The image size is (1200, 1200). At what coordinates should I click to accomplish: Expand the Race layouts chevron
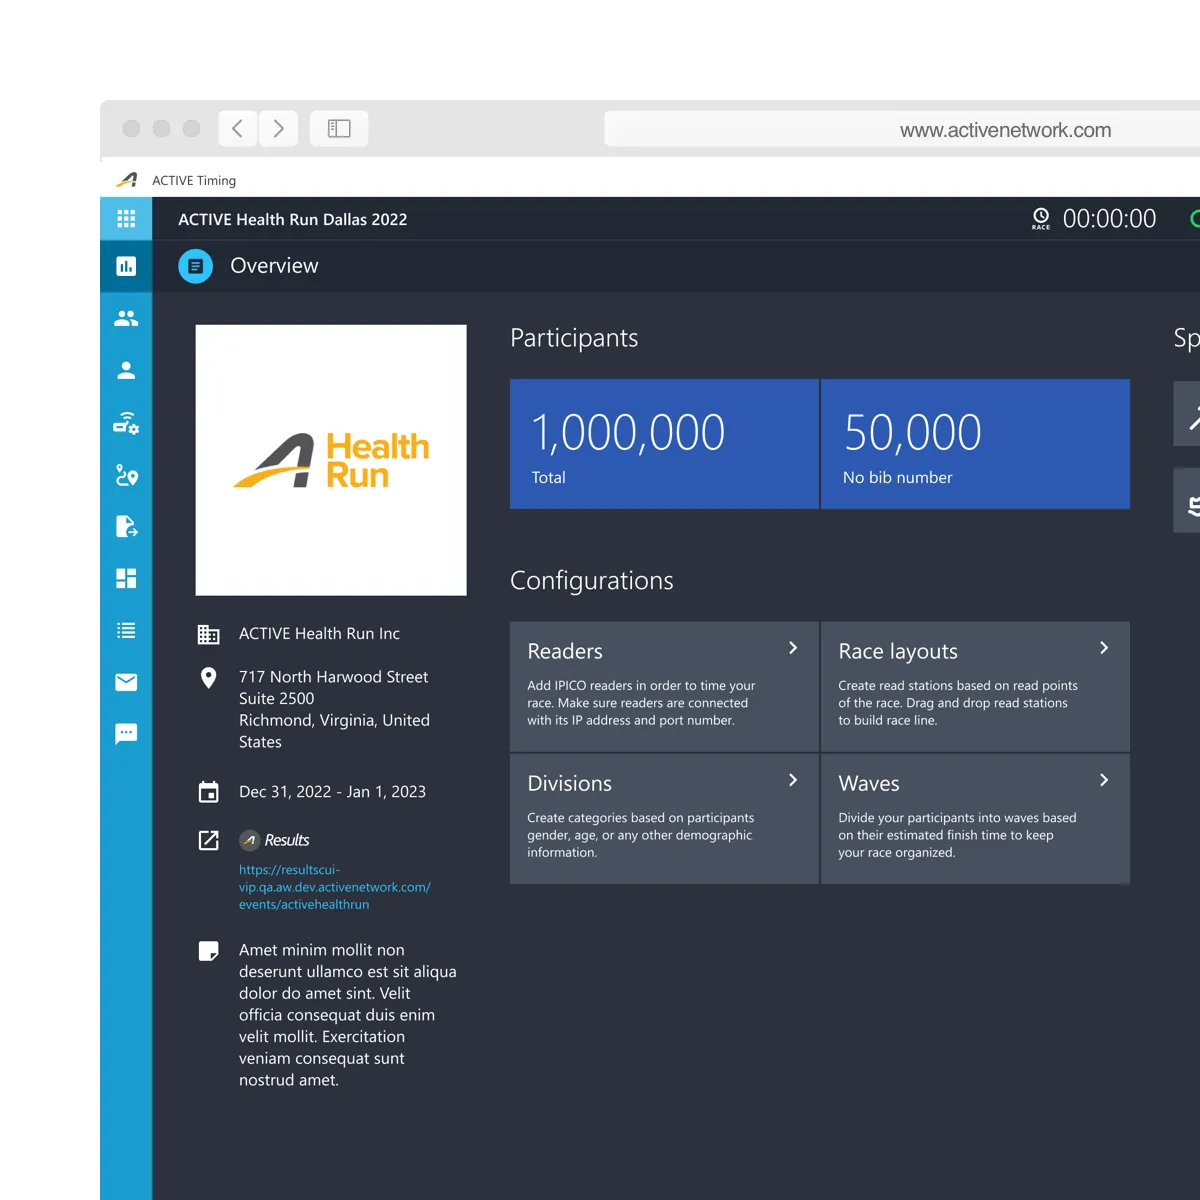pos(1104,648)
